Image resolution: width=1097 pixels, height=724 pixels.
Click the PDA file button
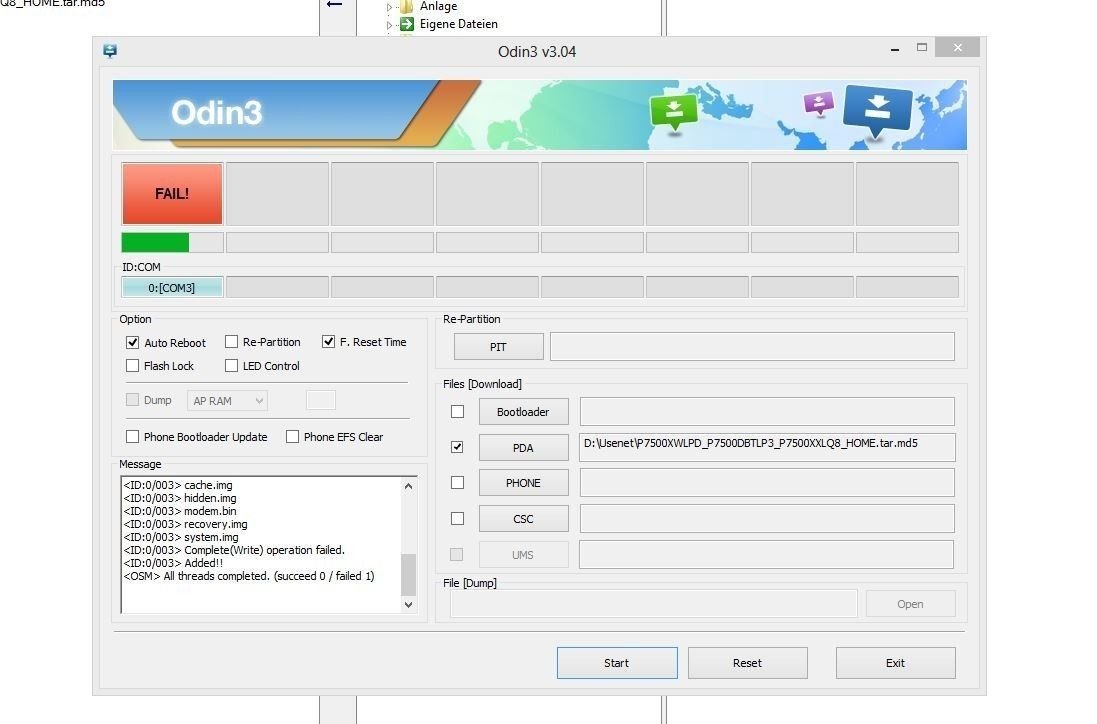tap(523, 447)
